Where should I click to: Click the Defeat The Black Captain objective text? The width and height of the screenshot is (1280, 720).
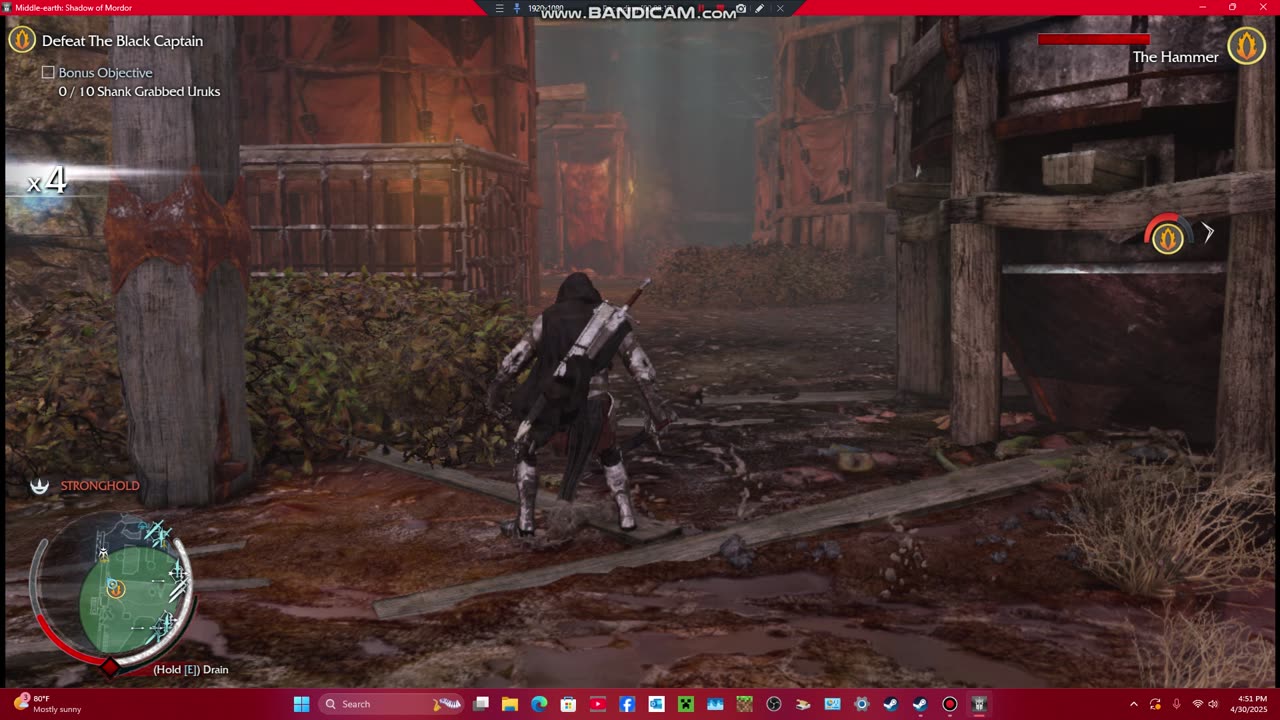click(122, 41)
